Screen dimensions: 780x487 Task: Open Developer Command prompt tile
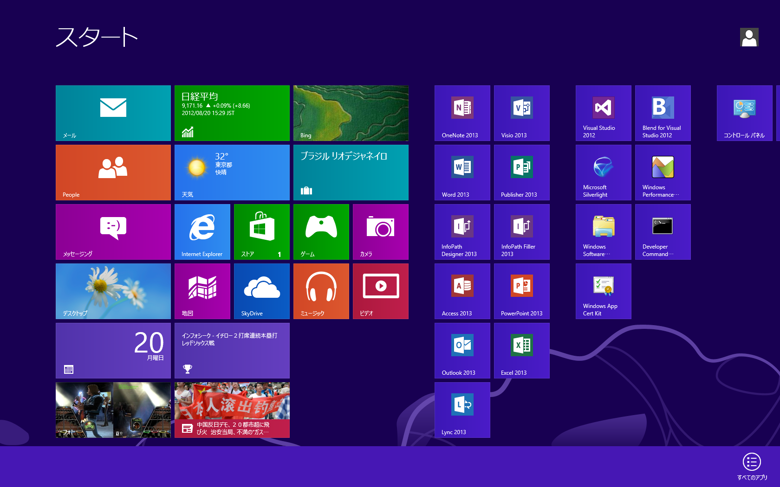click(663, 232)
